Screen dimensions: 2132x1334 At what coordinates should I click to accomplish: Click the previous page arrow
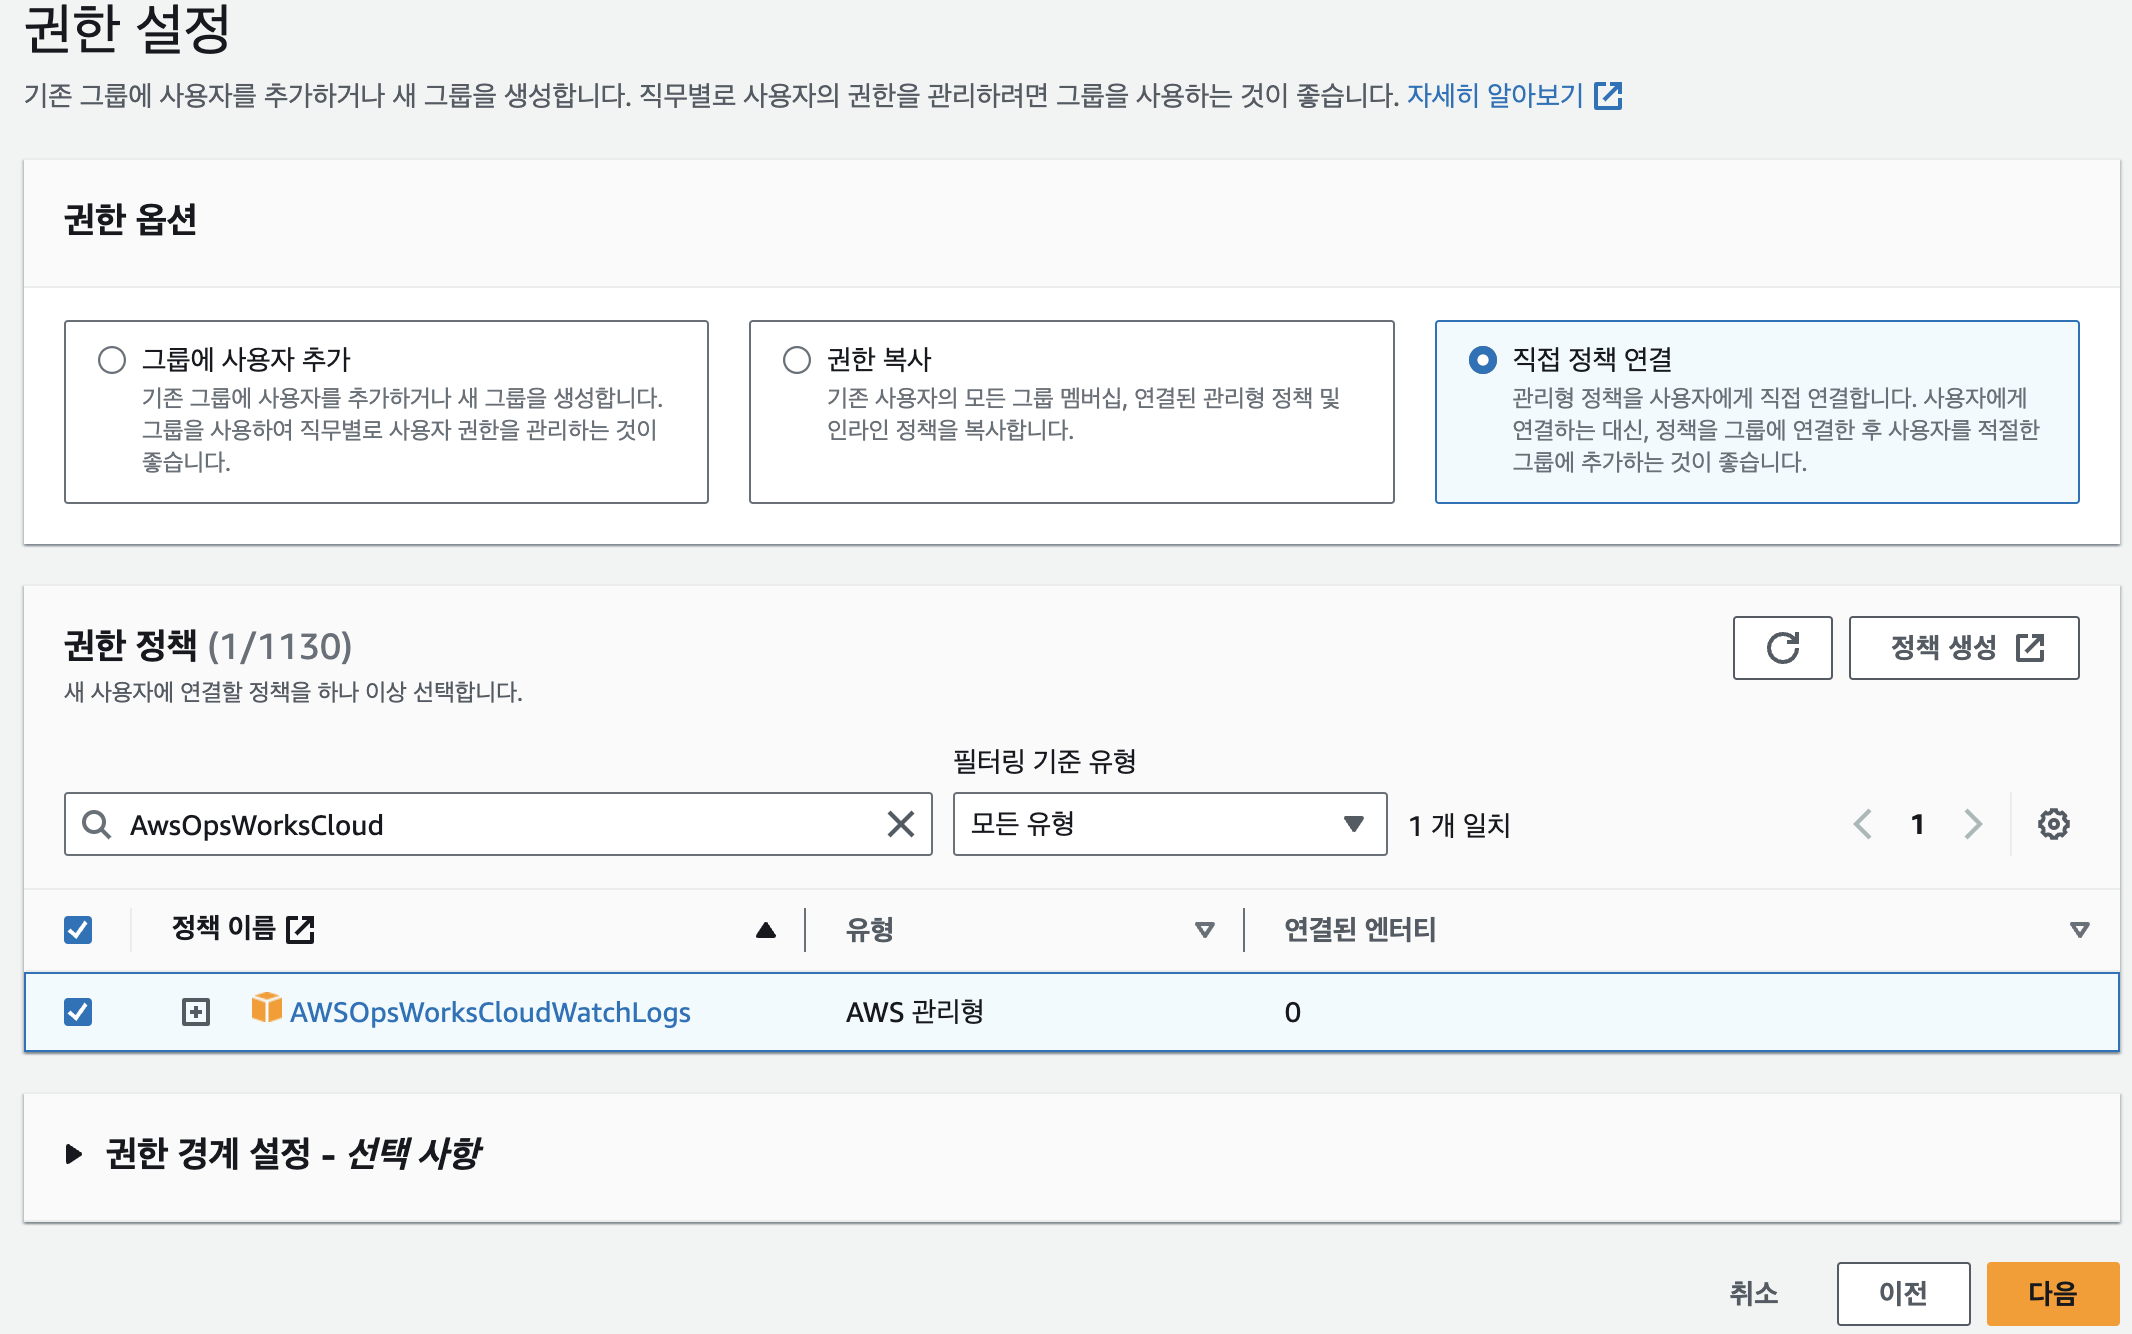click(x=1862, y=824)
